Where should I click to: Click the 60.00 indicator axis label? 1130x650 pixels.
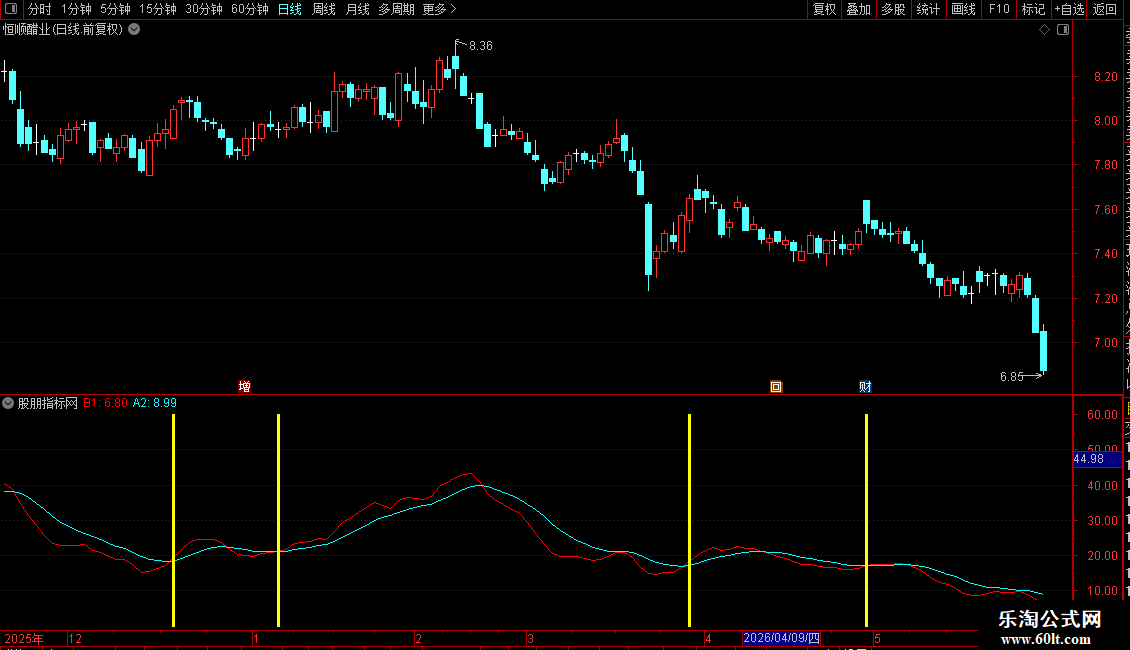(1103, 414)
